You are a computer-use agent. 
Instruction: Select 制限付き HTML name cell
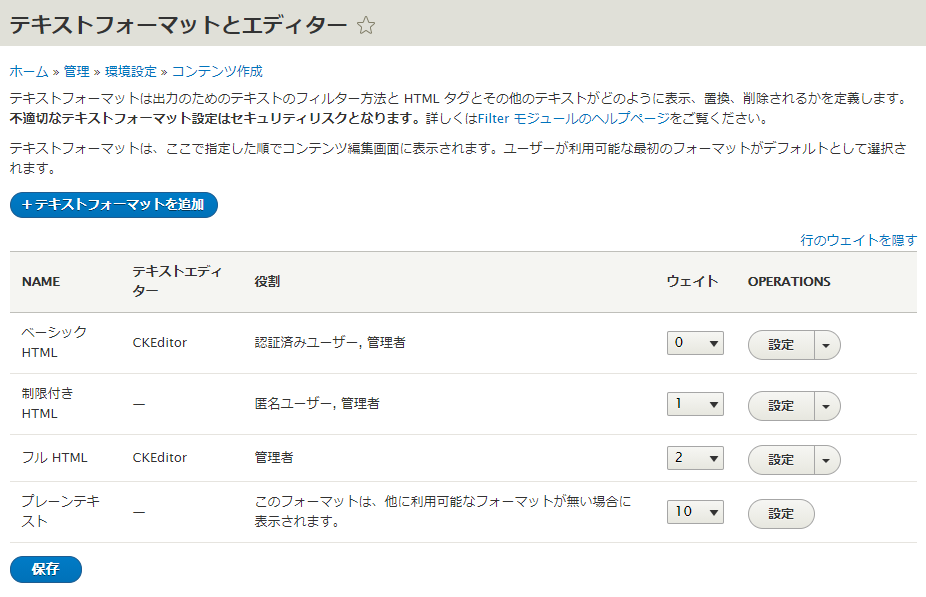click(x=47, y=403)
